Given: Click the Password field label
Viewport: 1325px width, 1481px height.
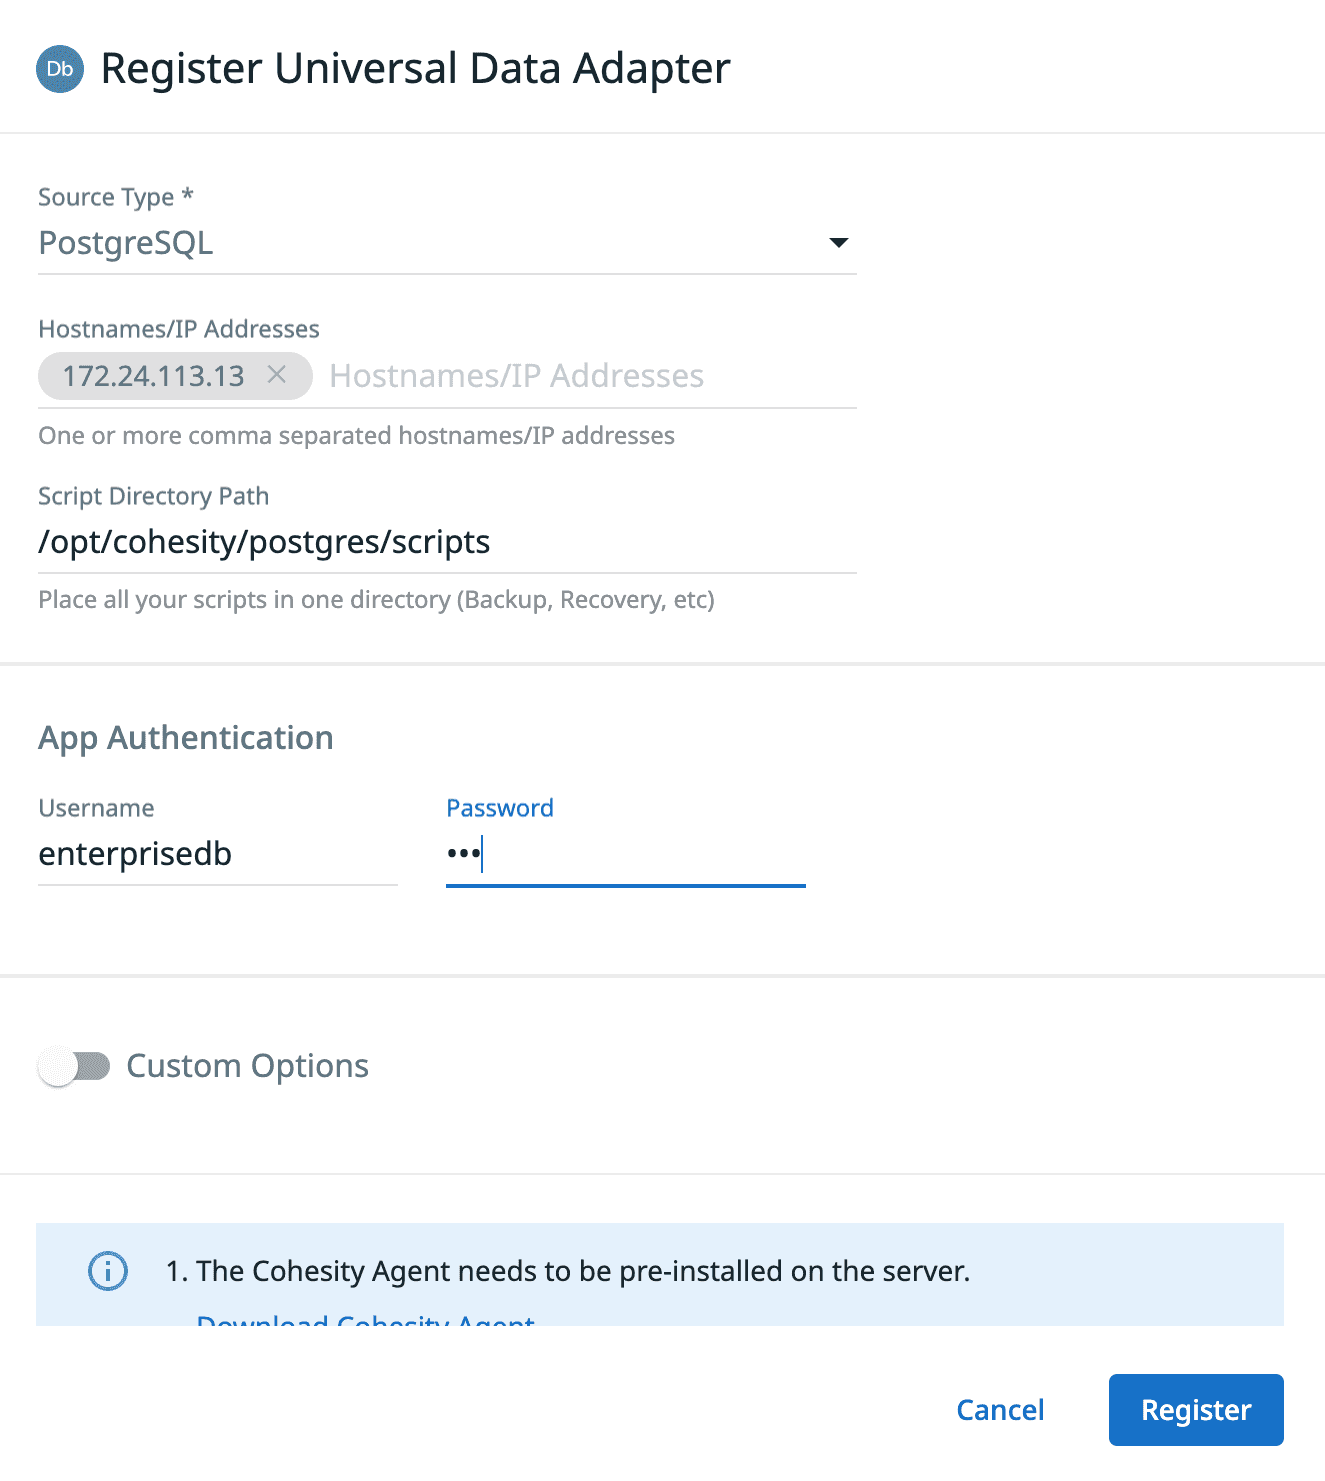Looking at the screenshot, I should (x=500, y=808).
